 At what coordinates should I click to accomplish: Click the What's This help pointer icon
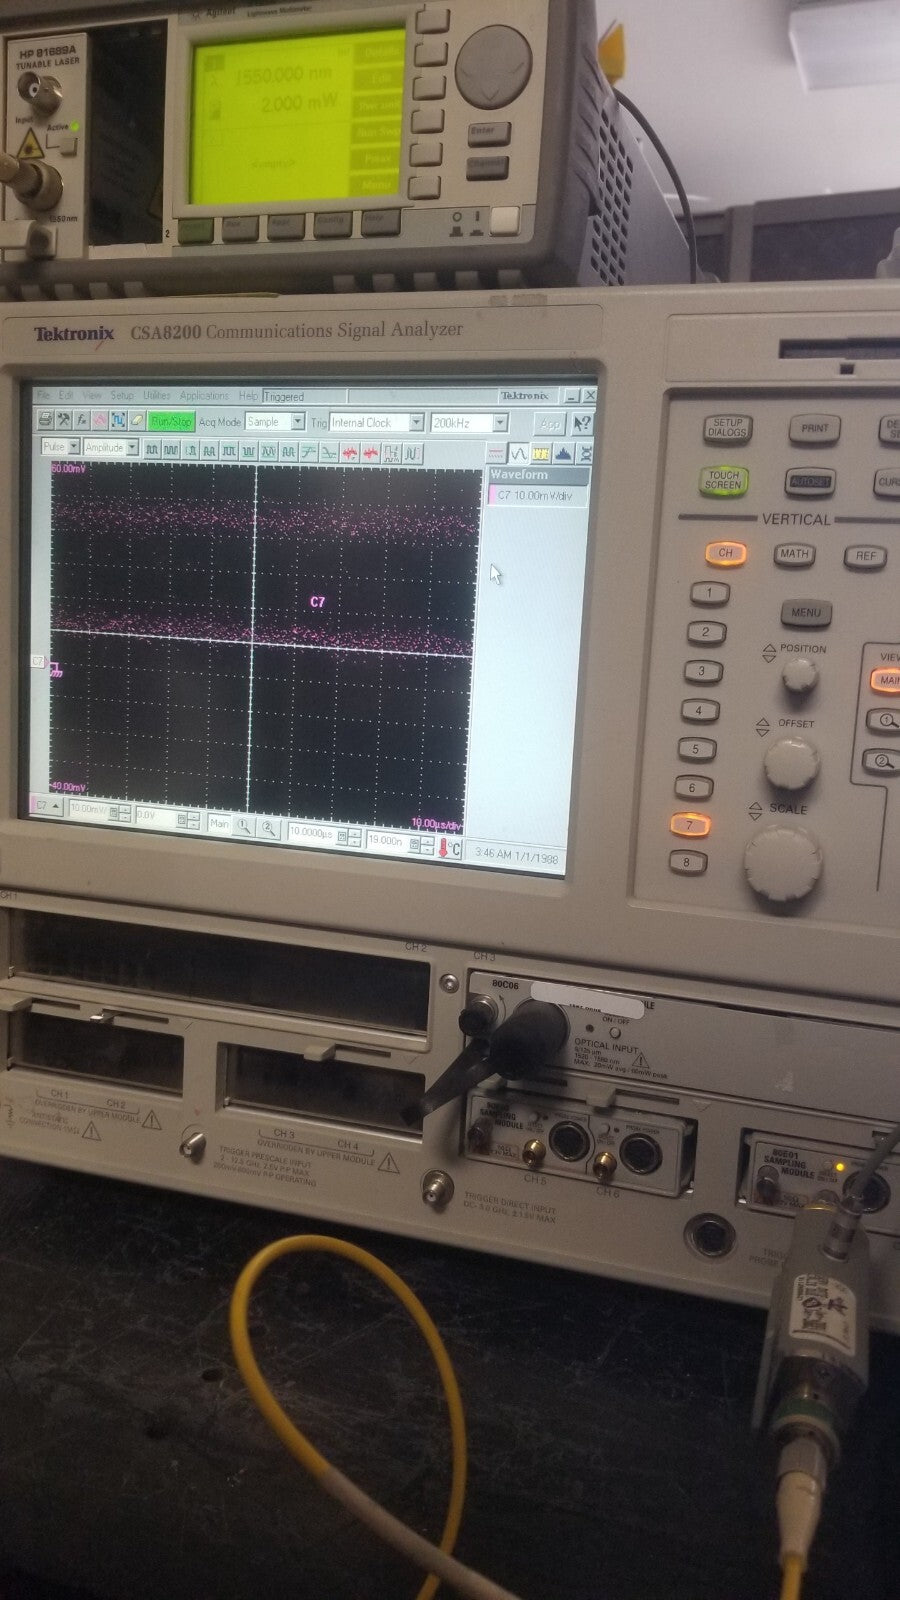point(582,423)
